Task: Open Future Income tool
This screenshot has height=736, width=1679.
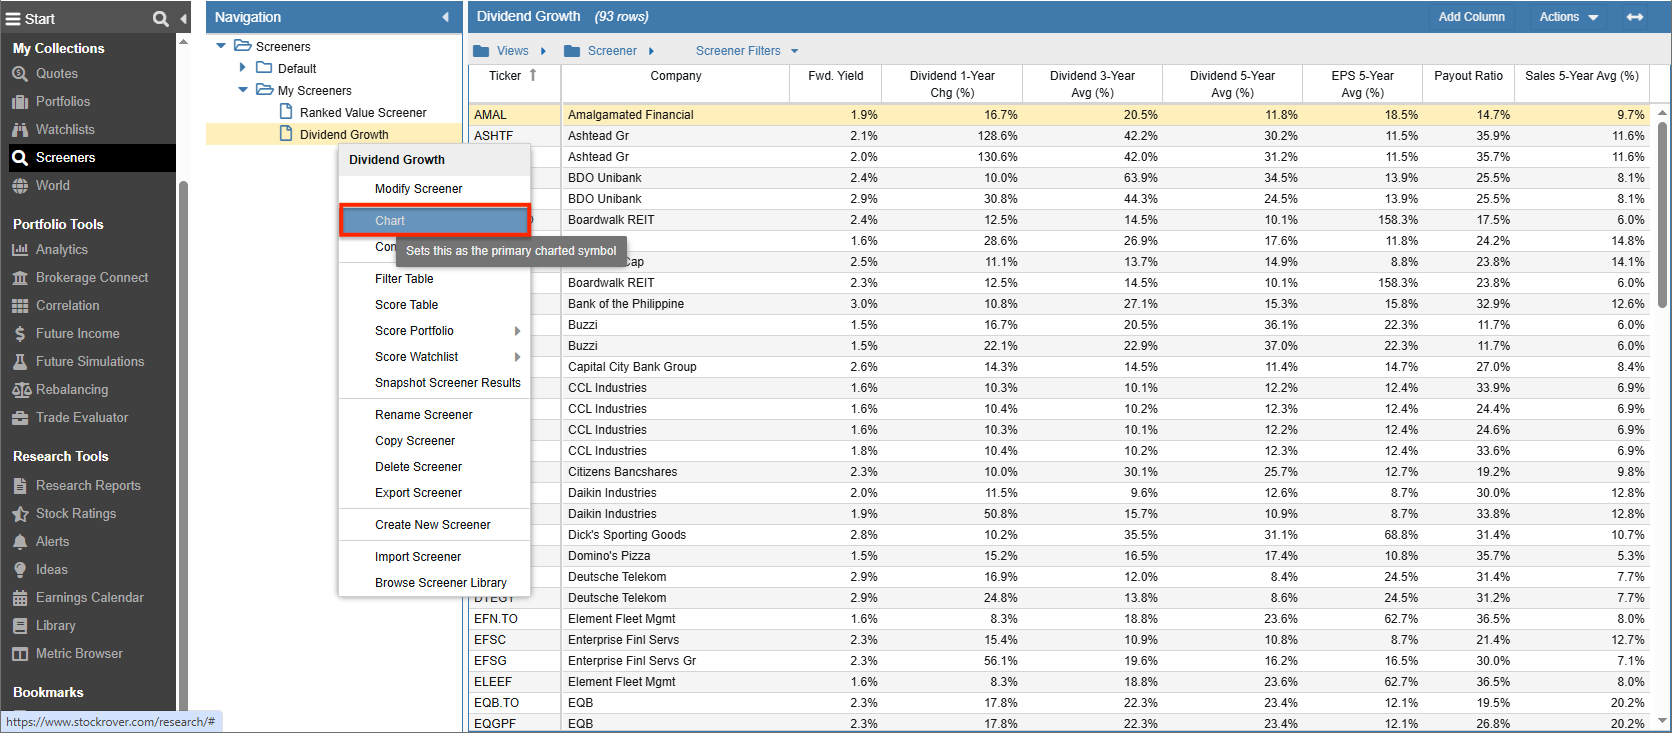Action: pos(77,333)
